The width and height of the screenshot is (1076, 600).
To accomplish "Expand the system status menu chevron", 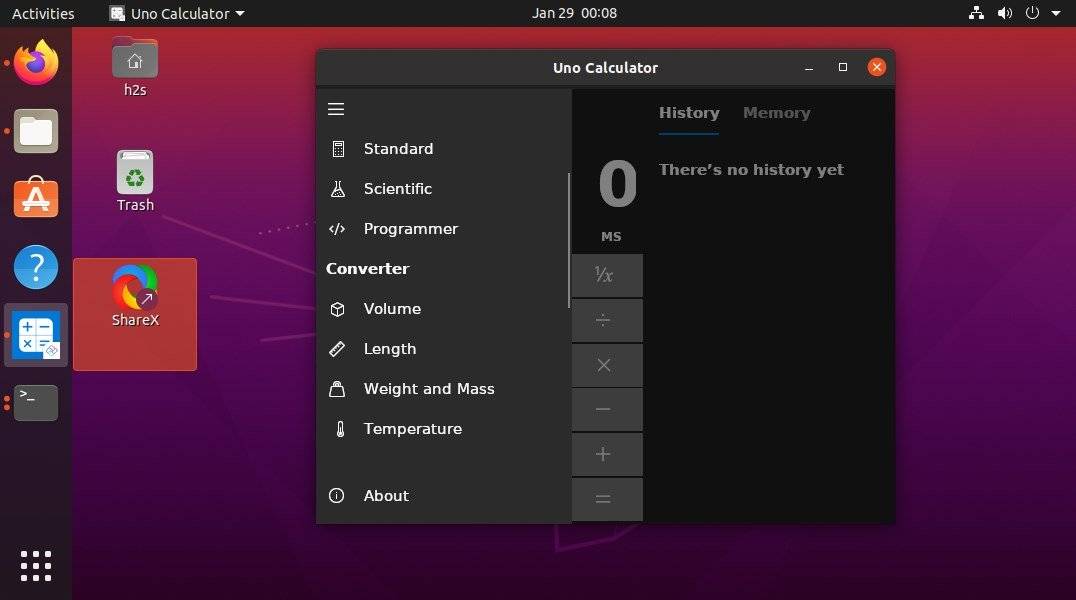I will tap(1055, 13).
